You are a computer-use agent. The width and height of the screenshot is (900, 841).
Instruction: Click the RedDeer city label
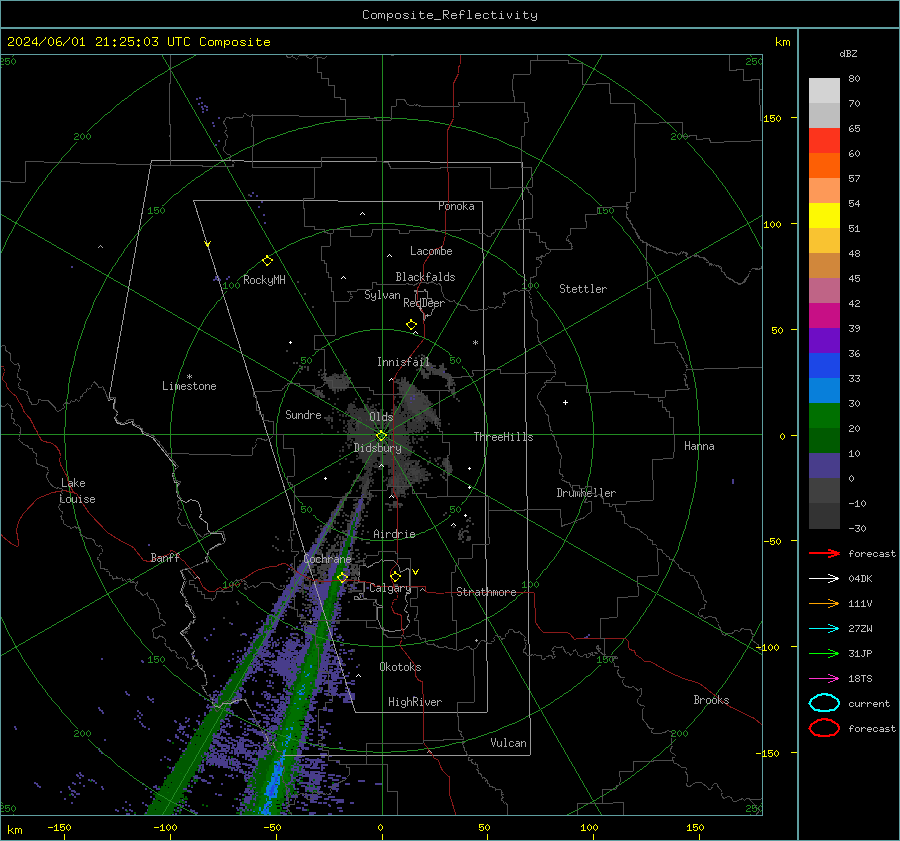pos(424,303)
